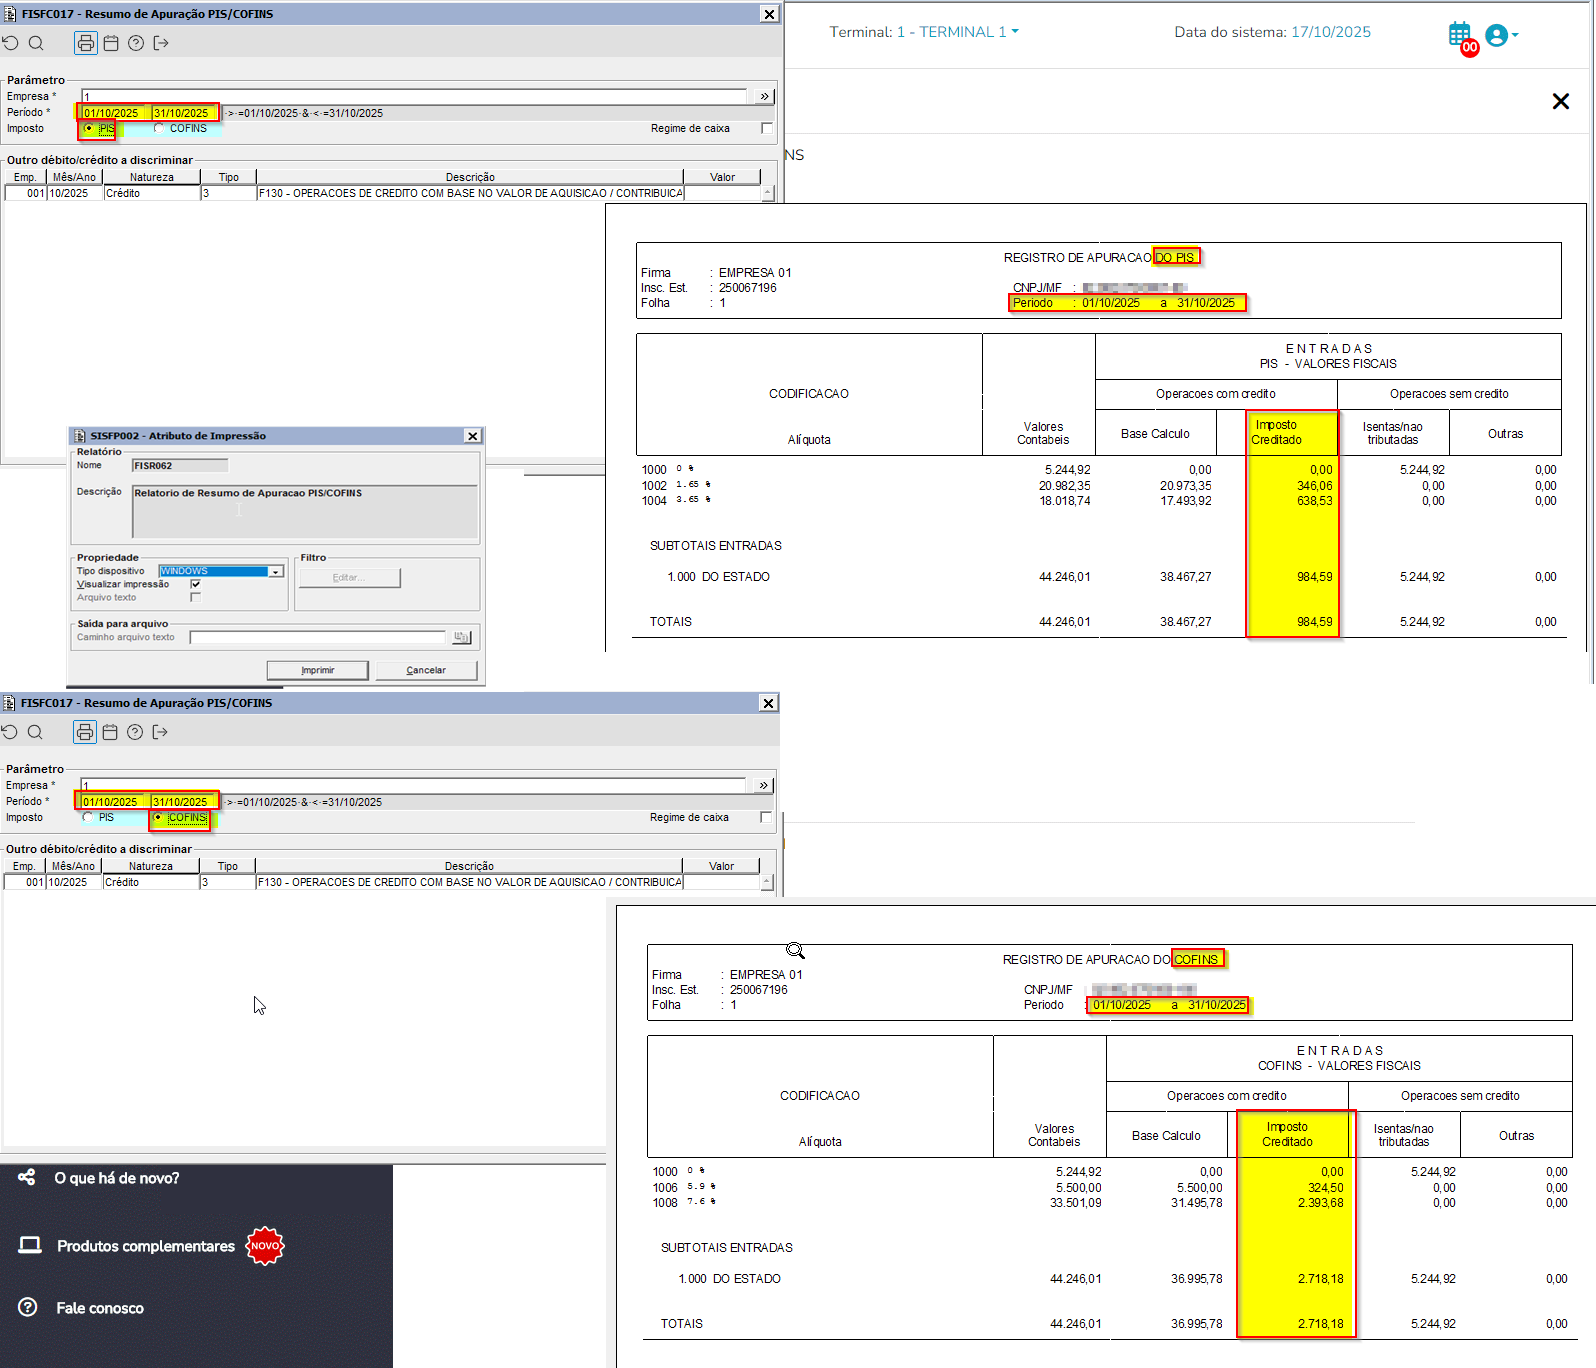Click the Empresa lookup » button in the COFINS-selected window
The height and width of the screenshot is (1368, 1596).
click(764, 785)
